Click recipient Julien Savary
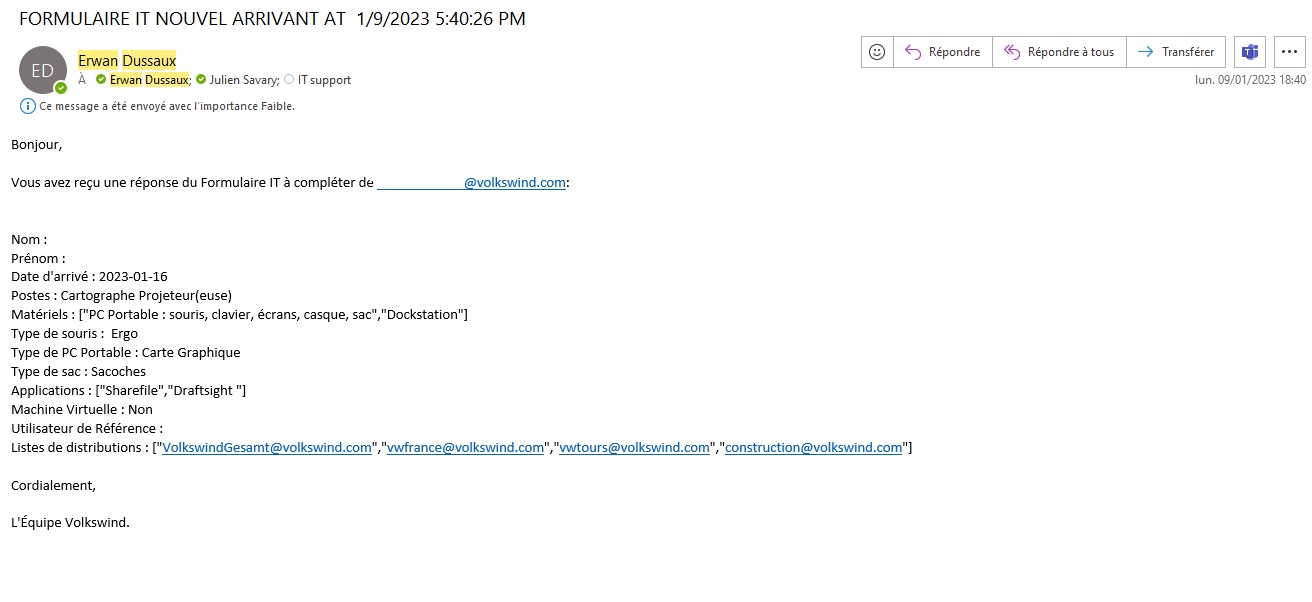This screenshot has width=1312, height=602. click(x=244, y=80)
